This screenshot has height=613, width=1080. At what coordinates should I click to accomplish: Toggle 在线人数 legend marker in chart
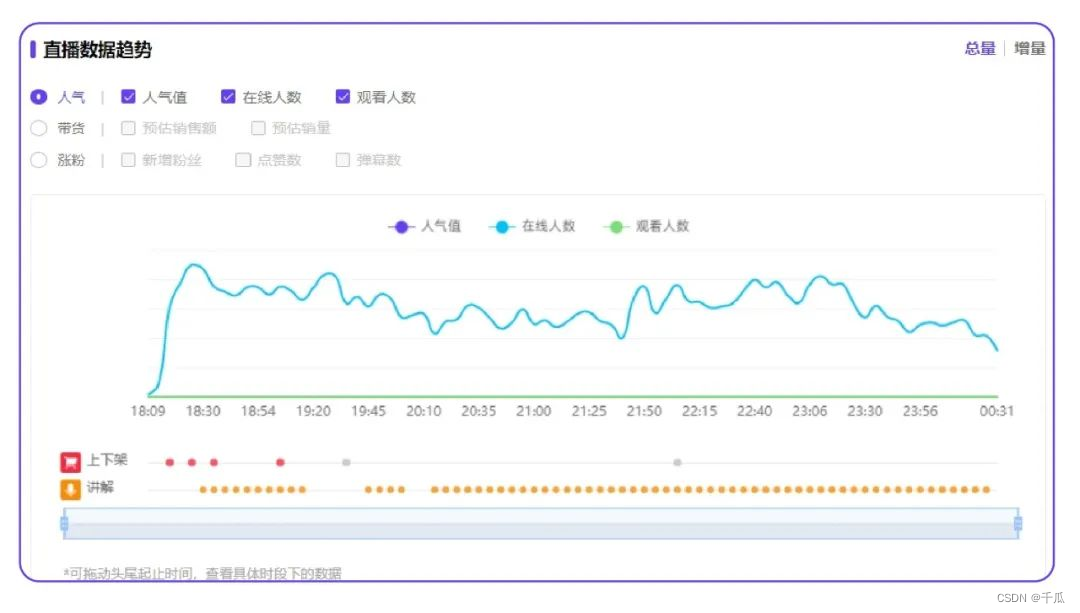coord(502,227)
